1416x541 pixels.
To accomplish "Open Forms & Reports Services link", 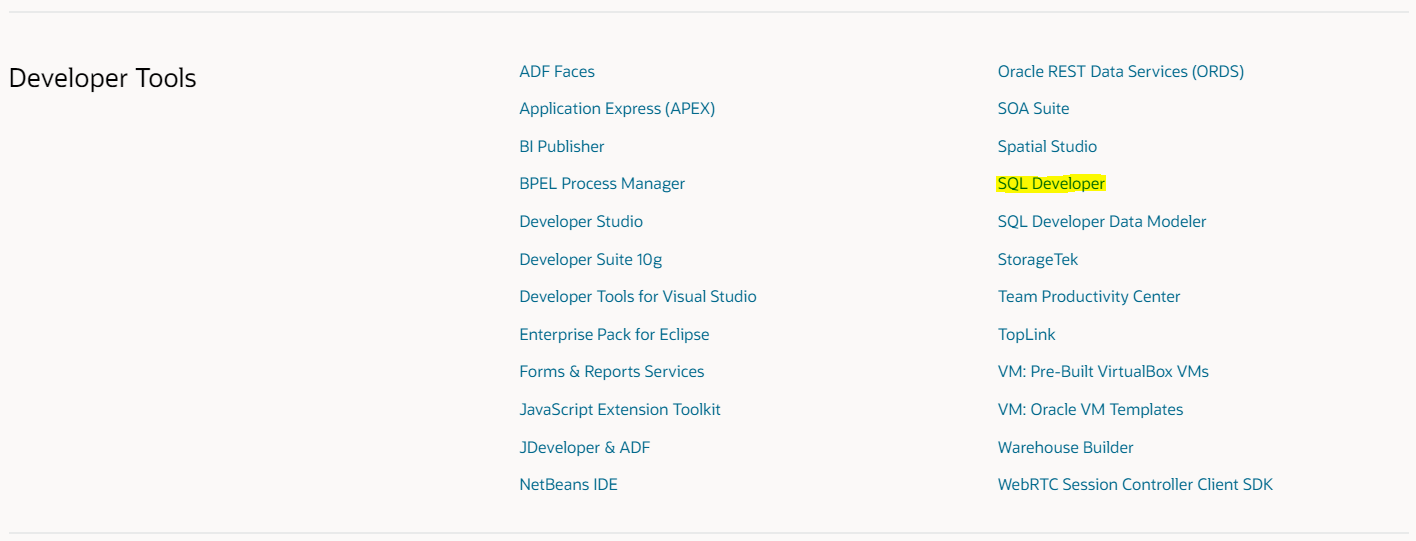I will coord(612,371).
